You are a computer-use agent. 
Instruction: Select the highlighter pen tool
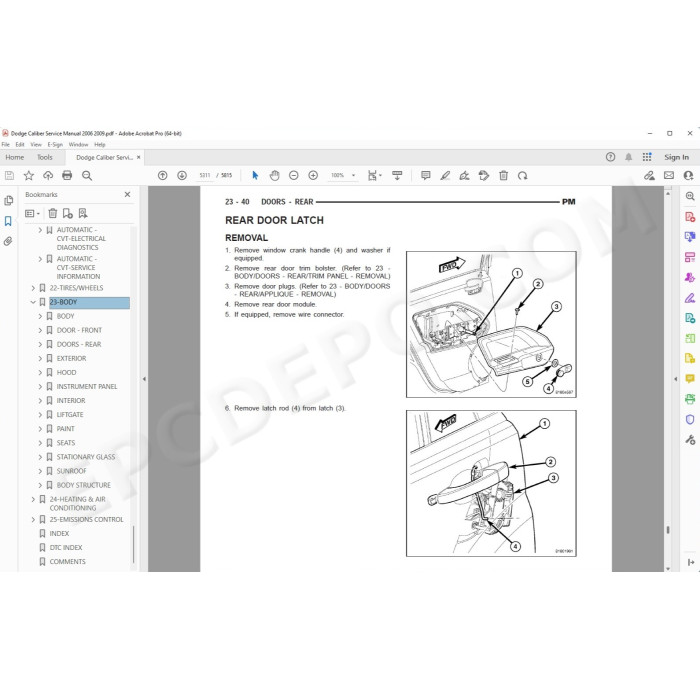(445, 175)
